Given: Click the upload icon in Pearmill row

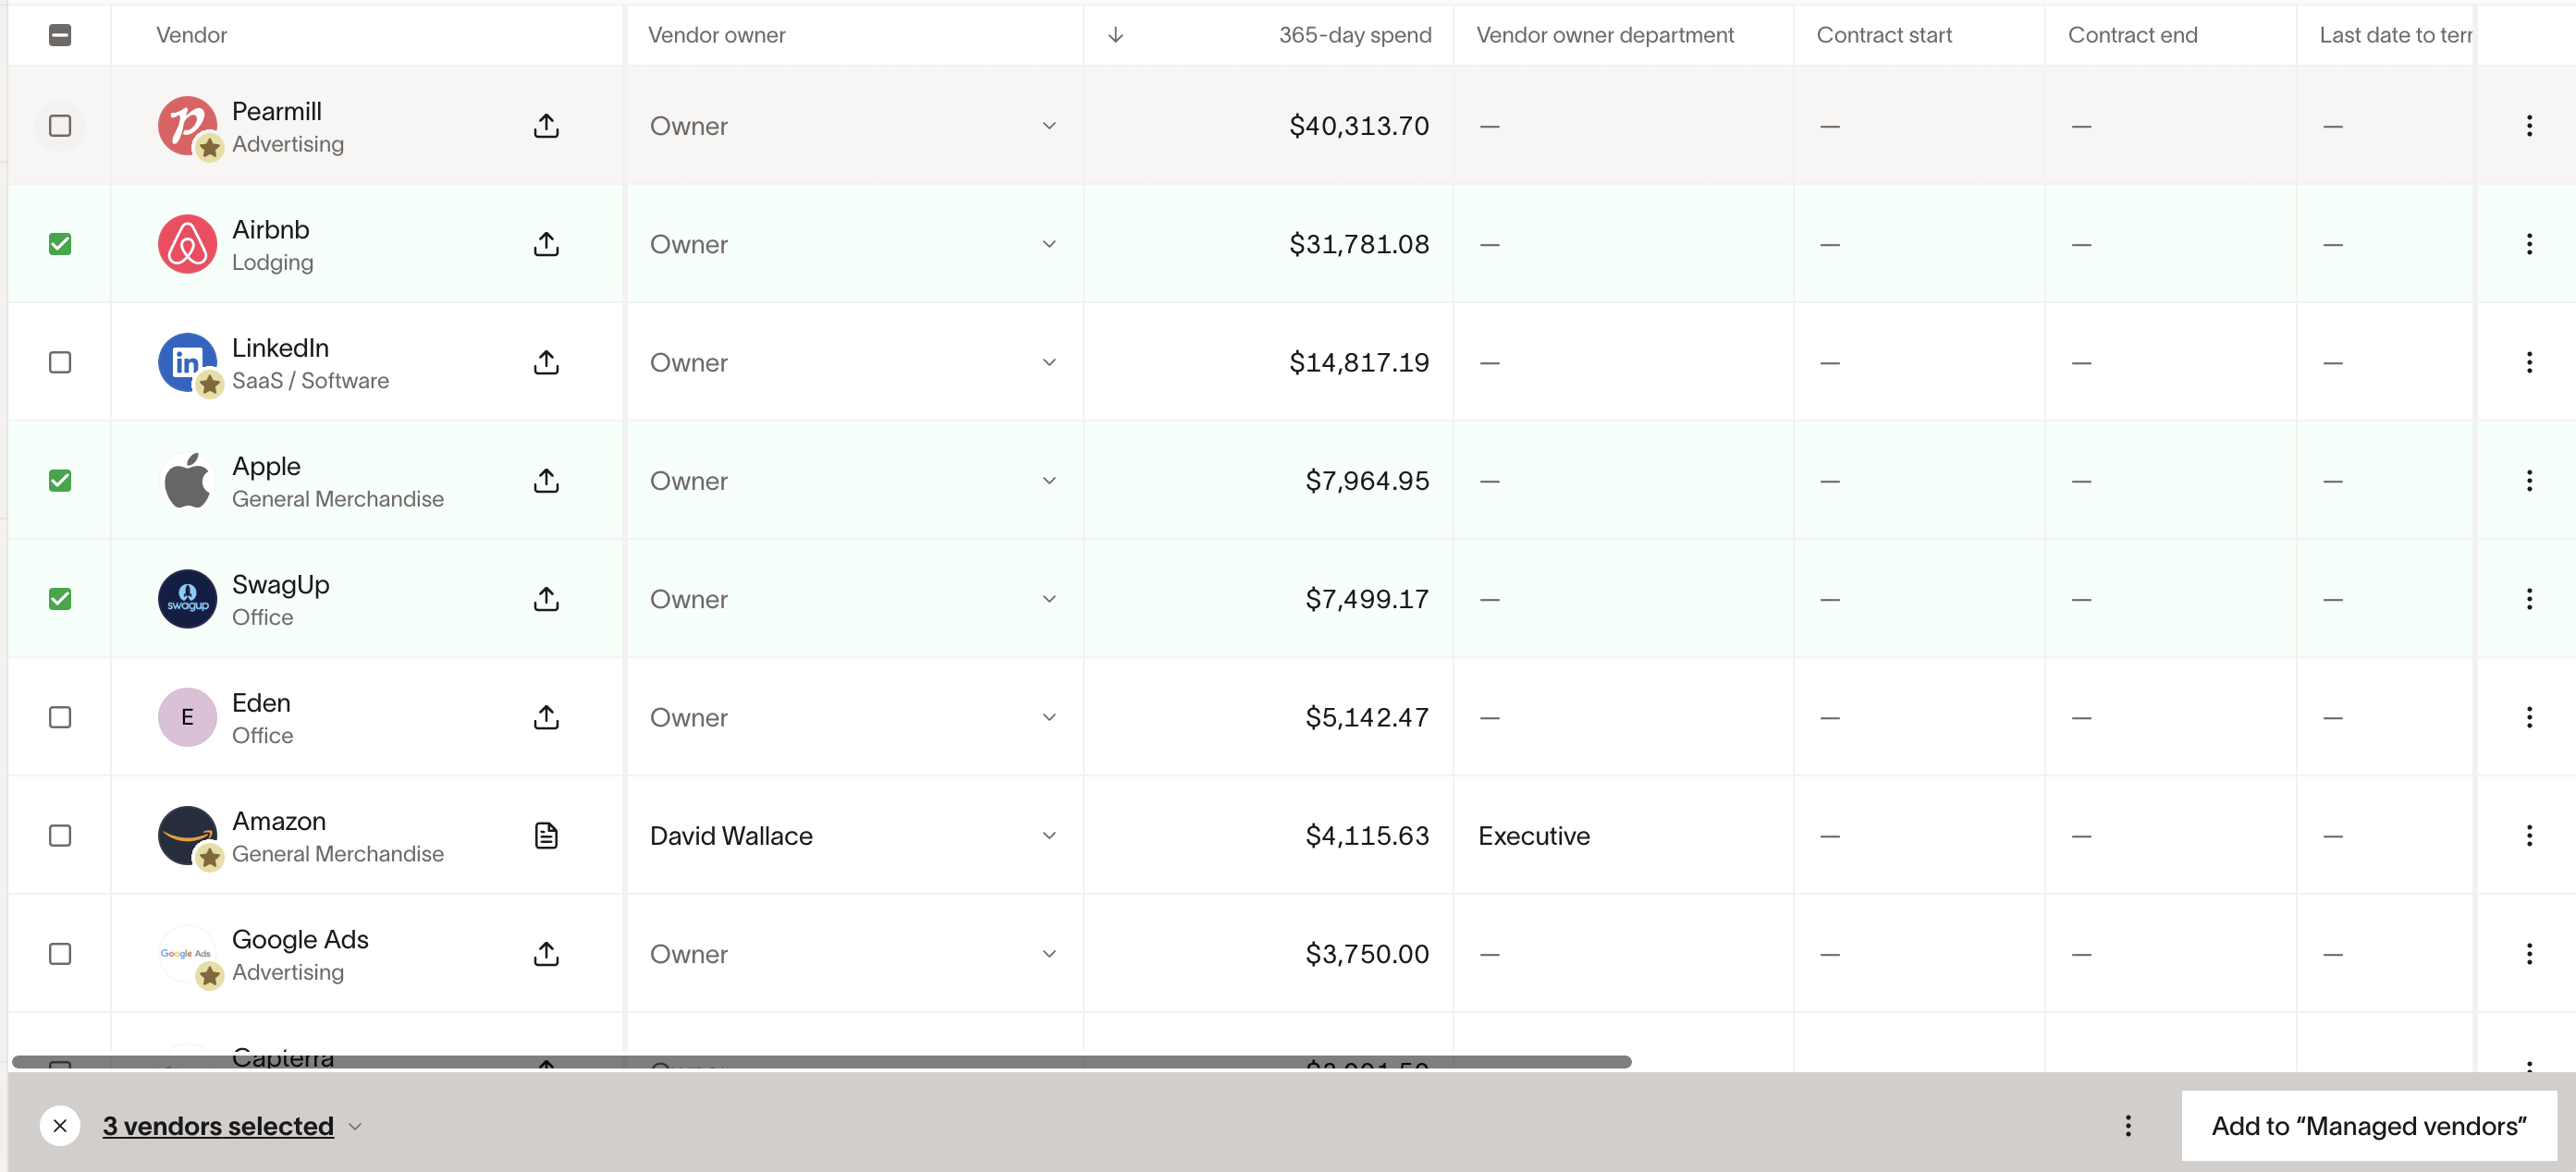Looking at the screenshot, I should tap(546, 126).
